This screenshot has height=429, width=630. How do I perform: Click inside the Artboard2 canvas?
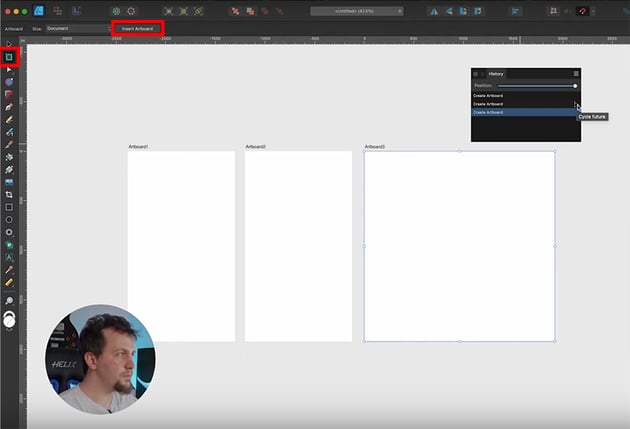[x=299, y=246]
